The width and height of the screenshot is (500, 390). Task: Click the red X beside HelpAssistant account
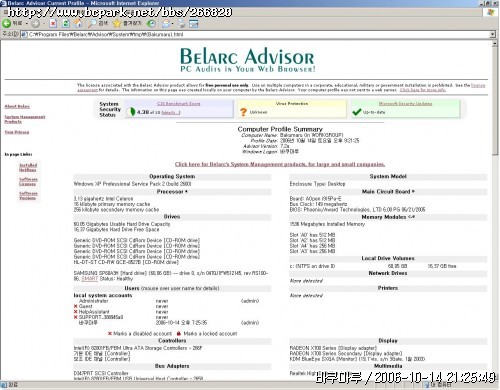(x=76, y=312)
